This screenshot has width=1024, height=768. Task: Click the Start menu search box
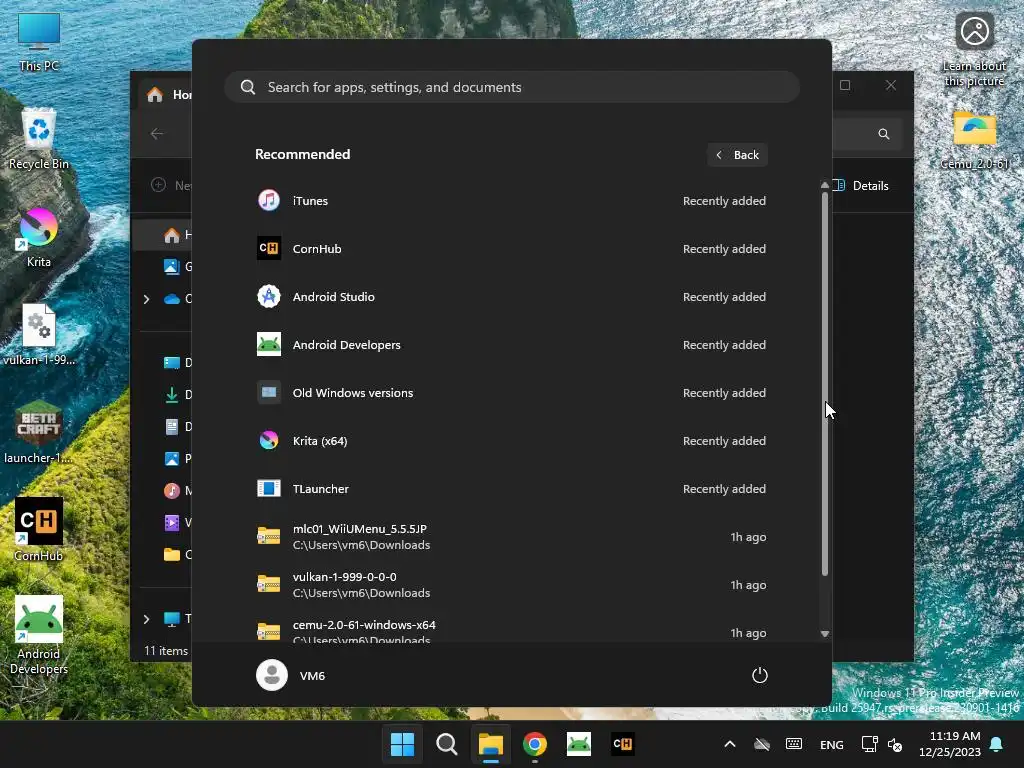pos(512,87)
